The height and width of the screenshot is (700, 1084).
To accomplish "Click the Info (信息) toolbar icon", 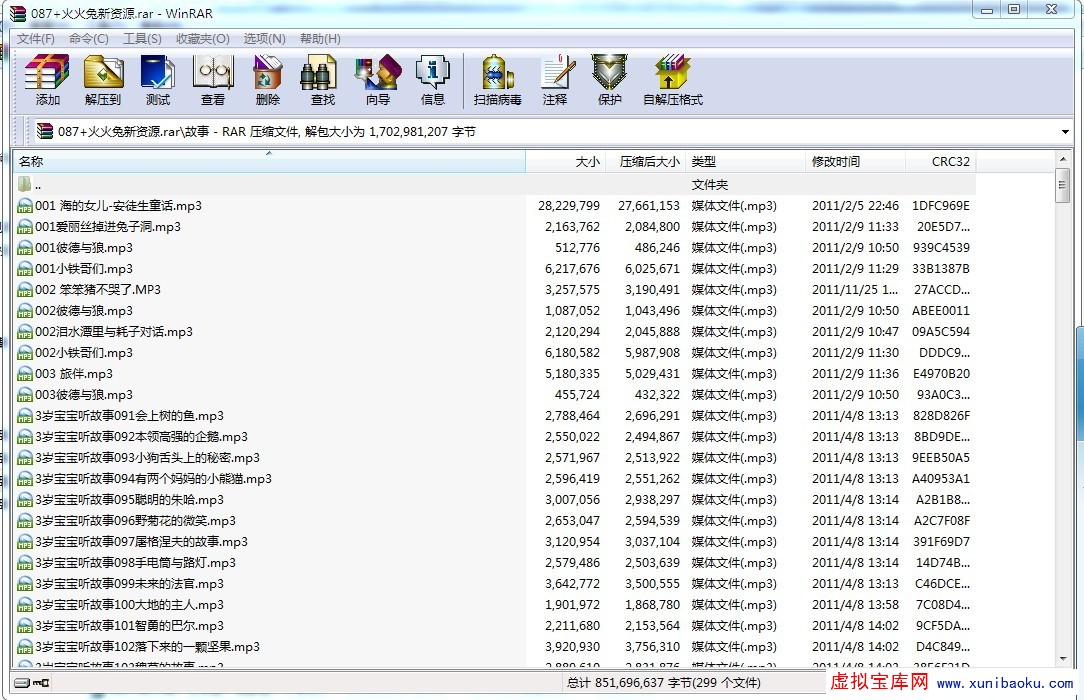I will (433, 80).
